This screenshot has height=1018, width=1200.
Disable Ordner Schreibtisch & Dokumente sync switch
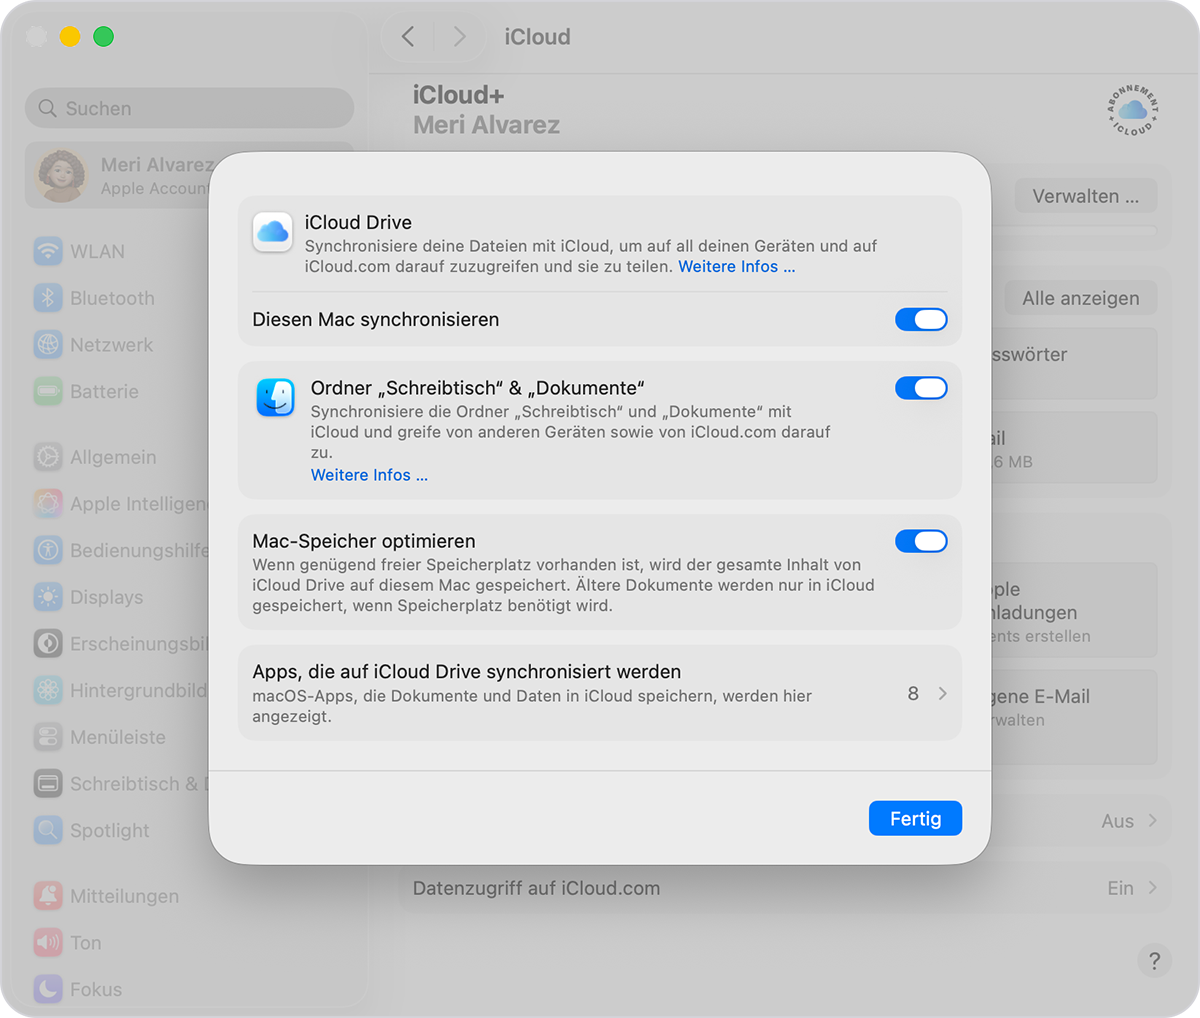[x=921, y=388]
